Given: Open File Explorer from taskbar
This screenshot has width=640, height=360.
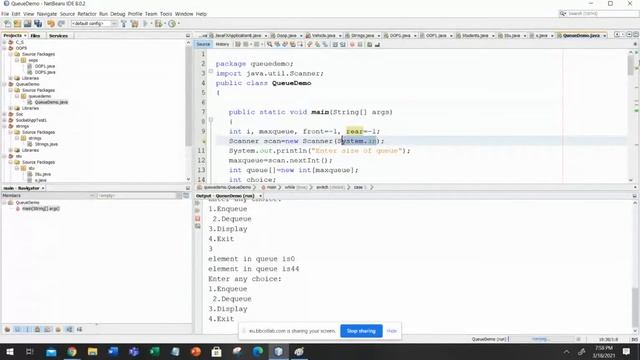Looking at the screenshot, I should 93,352.
